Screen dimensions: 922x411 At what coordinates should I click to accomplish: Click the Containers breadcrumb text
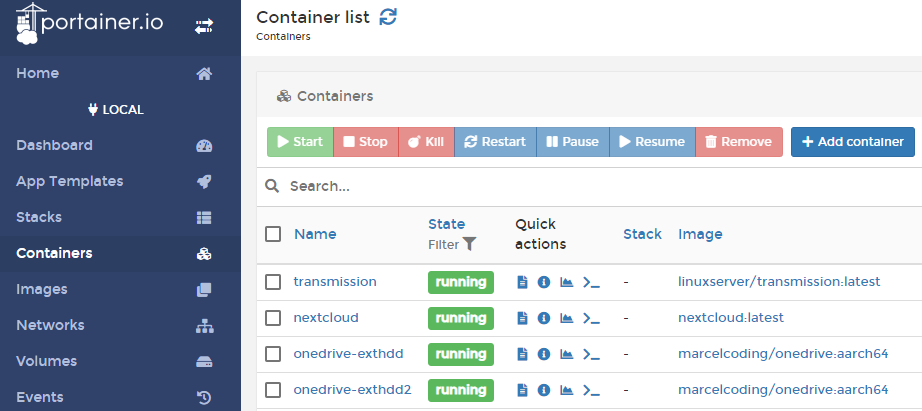[283, 36]
